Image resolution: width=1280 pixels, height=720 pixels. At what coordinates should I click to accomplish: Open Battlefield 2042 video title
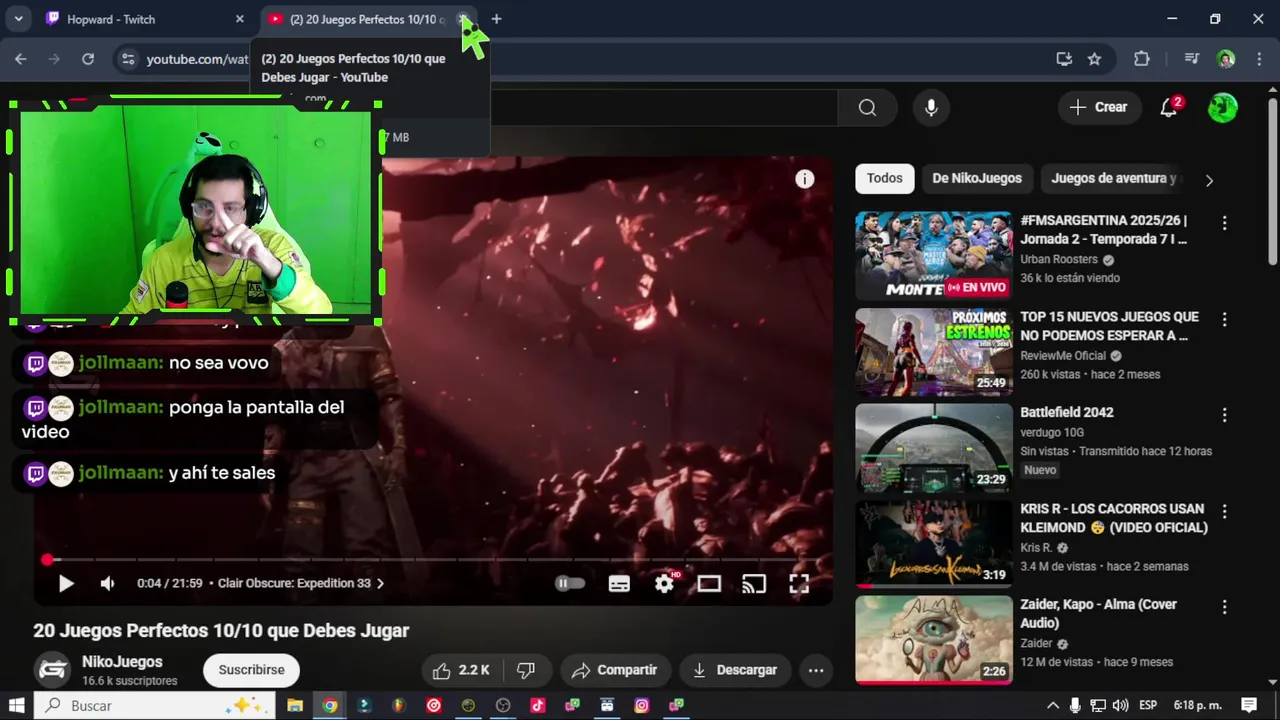point(1066,412)
